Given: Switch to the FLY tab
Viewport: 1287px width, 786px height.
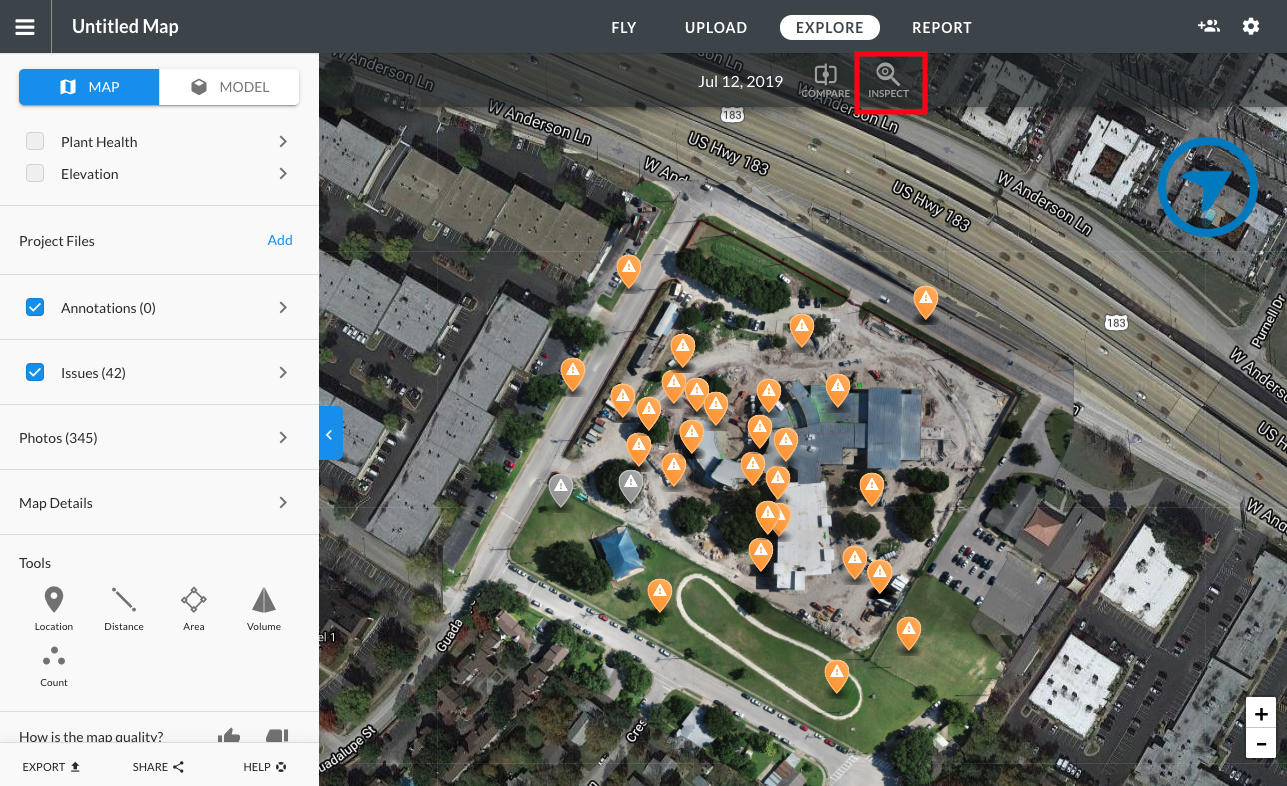Looking at the screenshot, I should coord(624,27).
